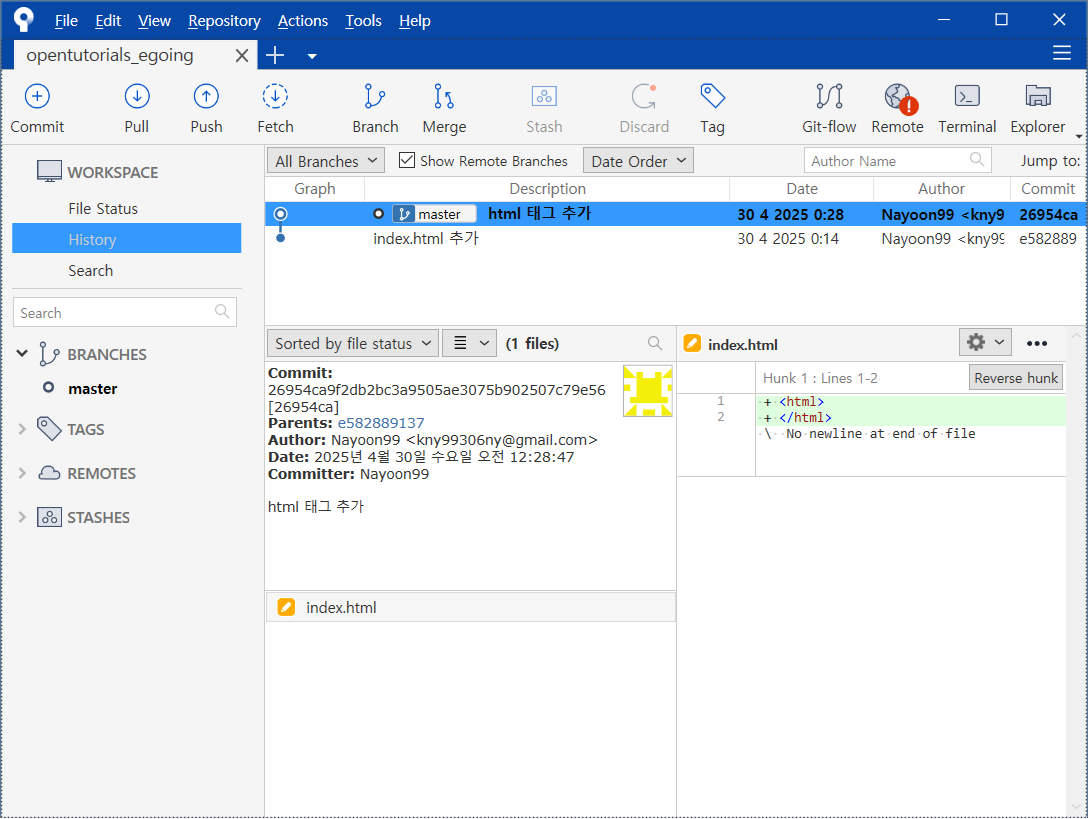Image resolution: width=1088 pixels, height=819 pixels.
Task: Click the Graph column header
Action: [314, 189]
